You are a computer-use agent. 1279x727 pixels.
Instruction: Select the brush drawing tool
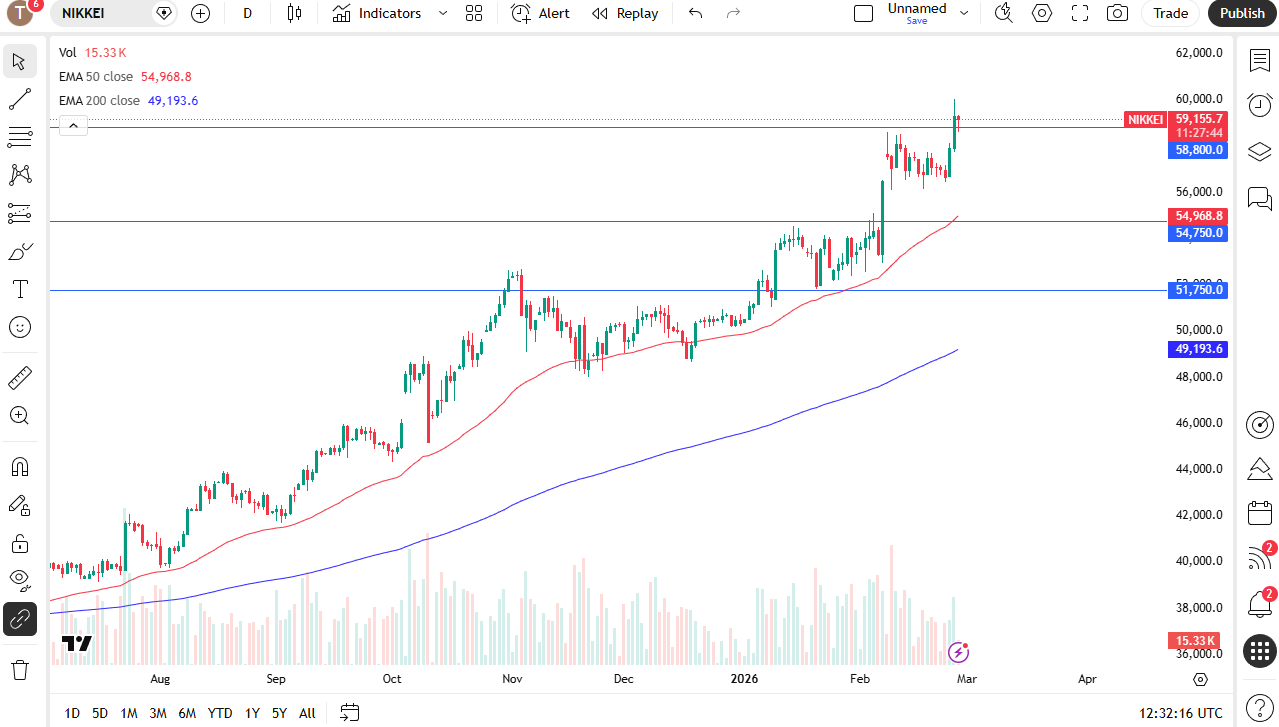click(19, 251)
